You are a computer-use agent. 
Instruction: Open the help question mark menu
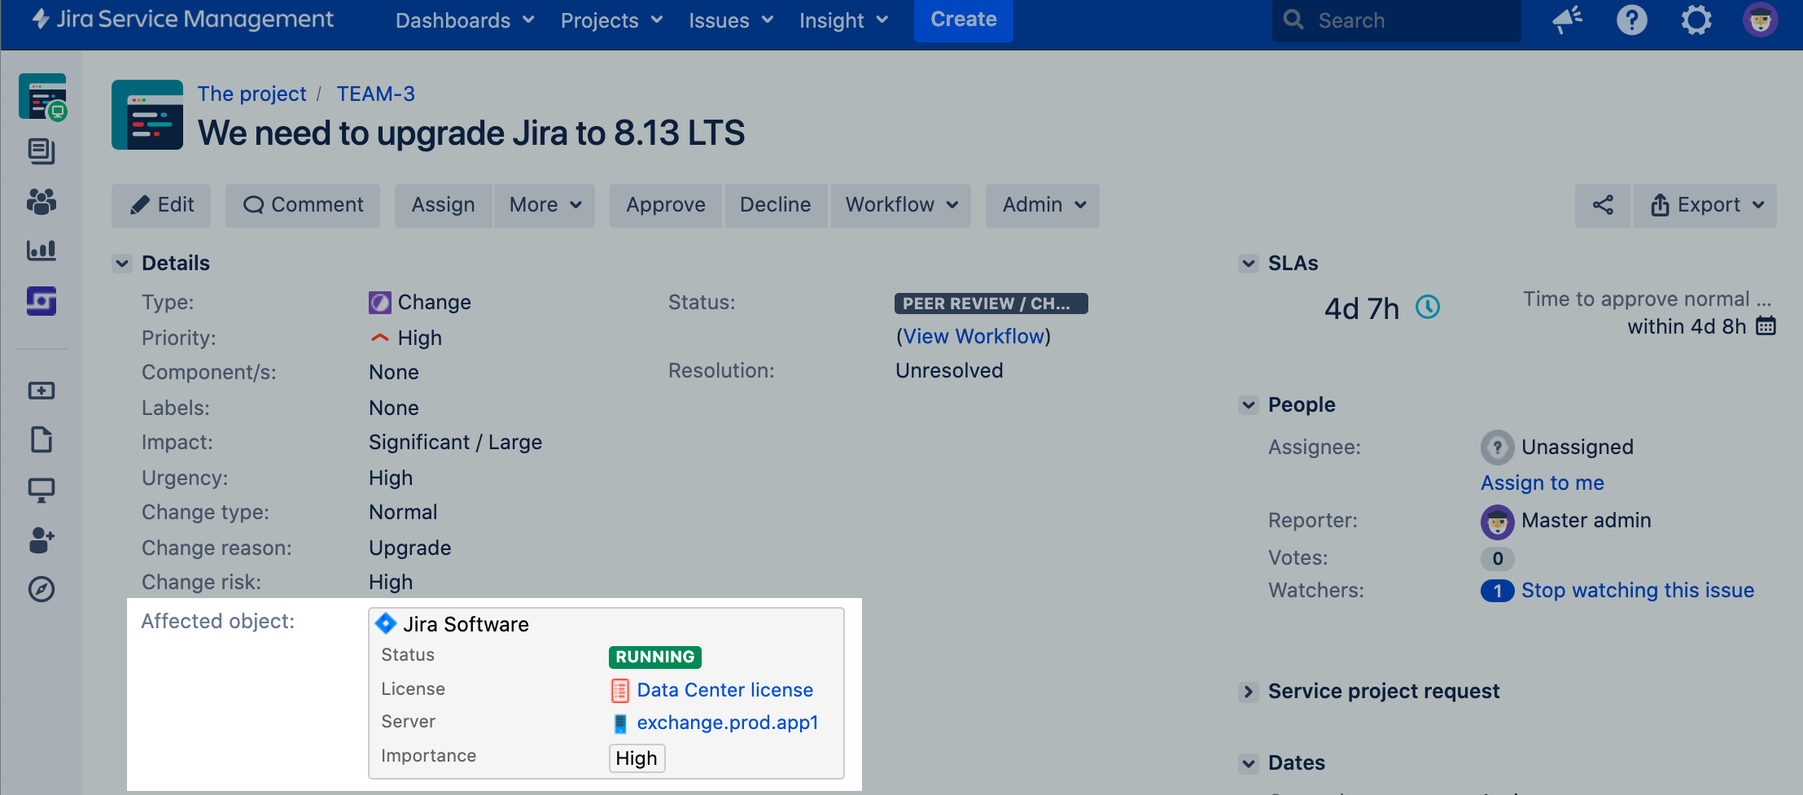coord(1631,20)
